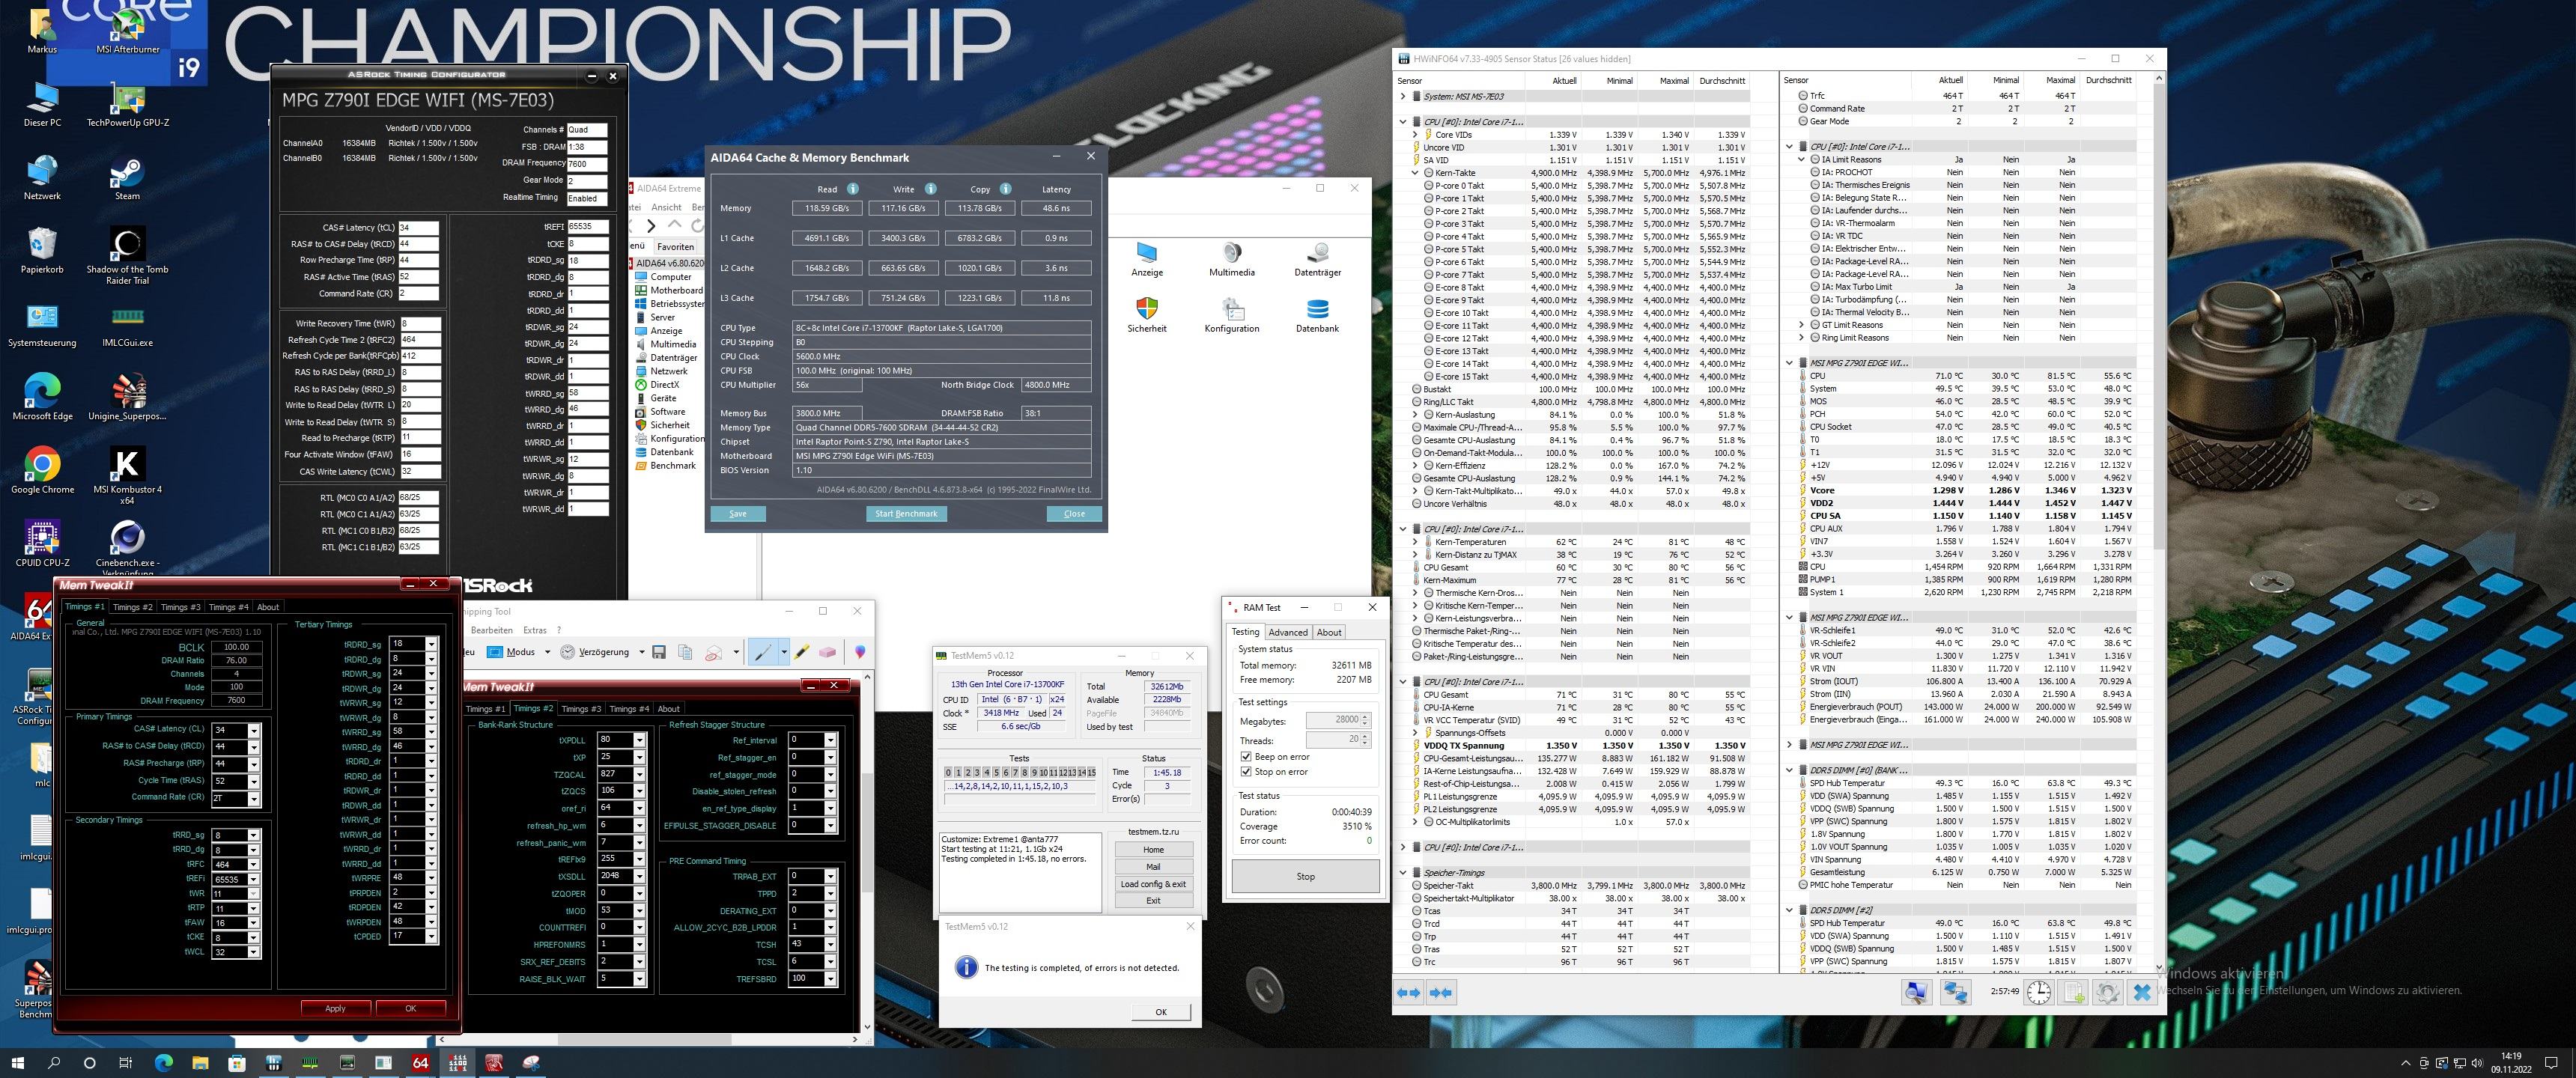This screenshot has height=1078, width=2576.
Task: Open the Datenbank category icon in AIDA64
Action: tap(1317, 315)
